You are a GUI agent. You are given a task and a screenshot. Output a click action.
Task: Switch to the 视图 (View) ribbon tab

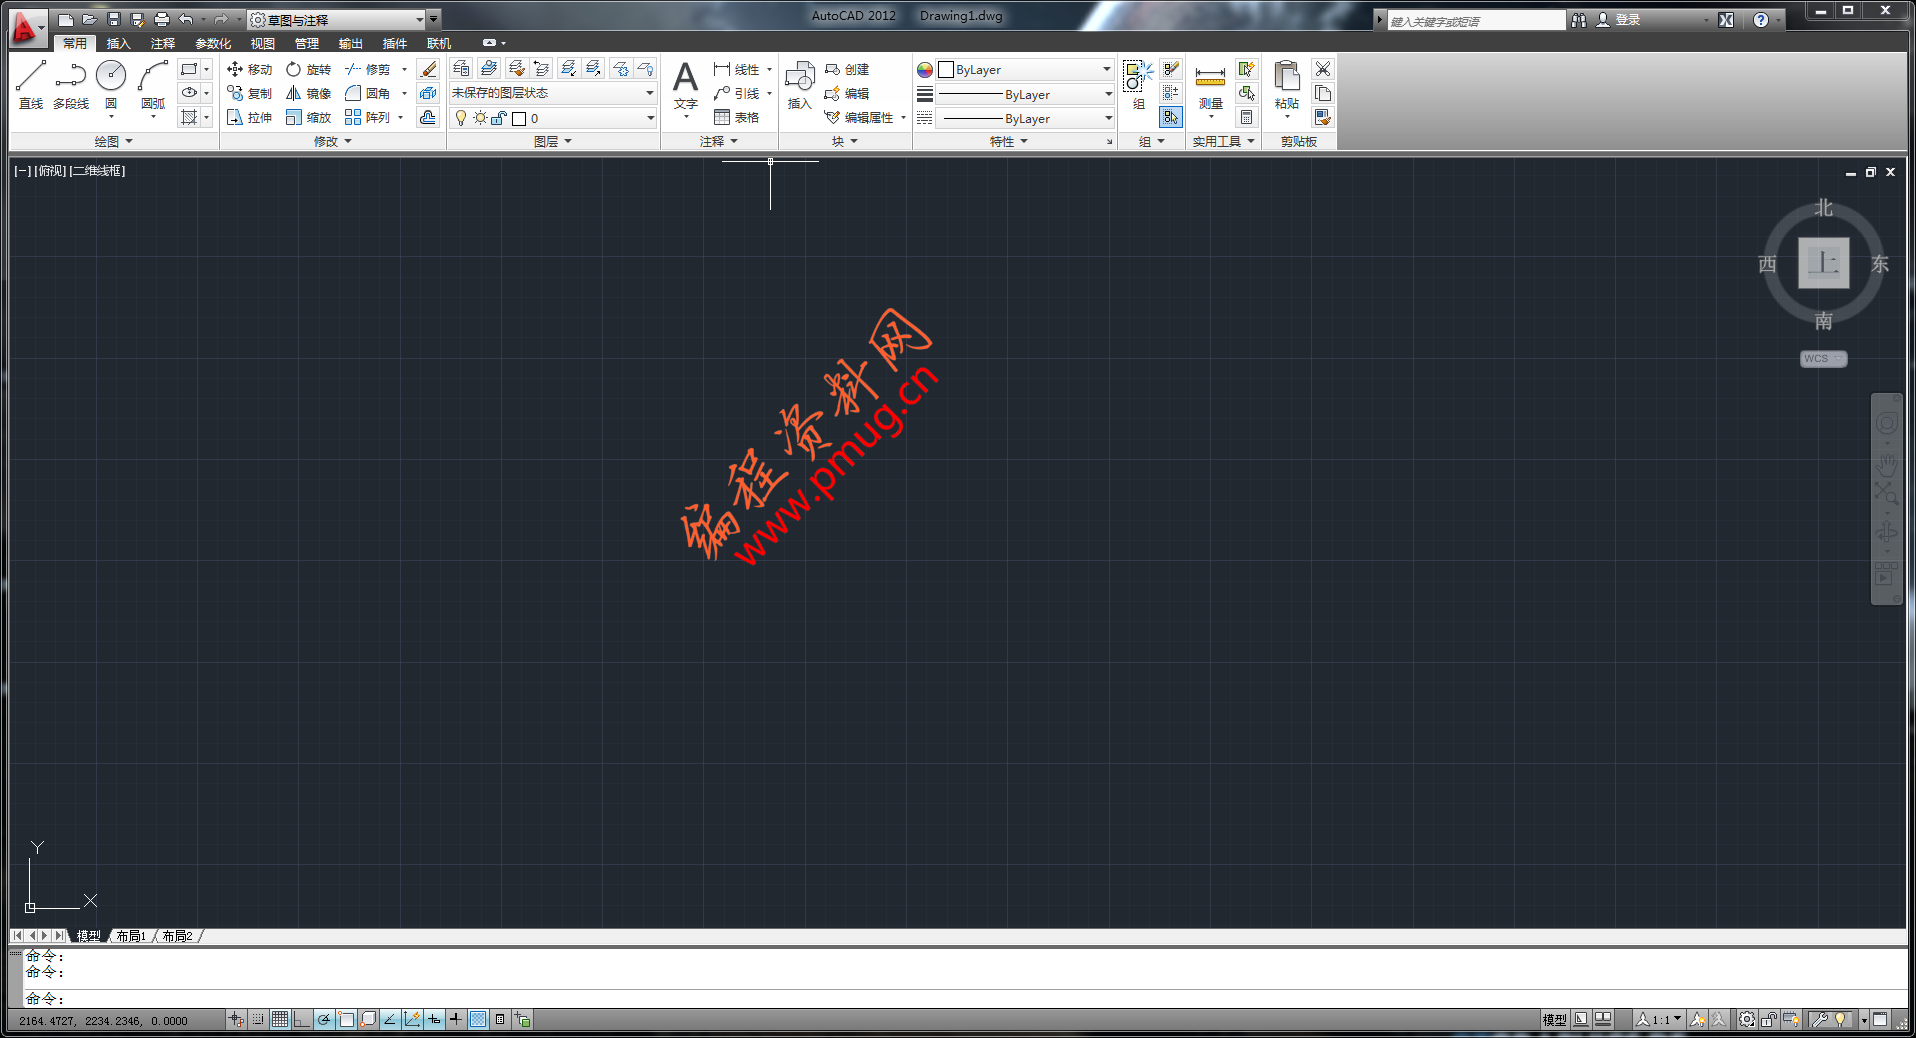263,43
